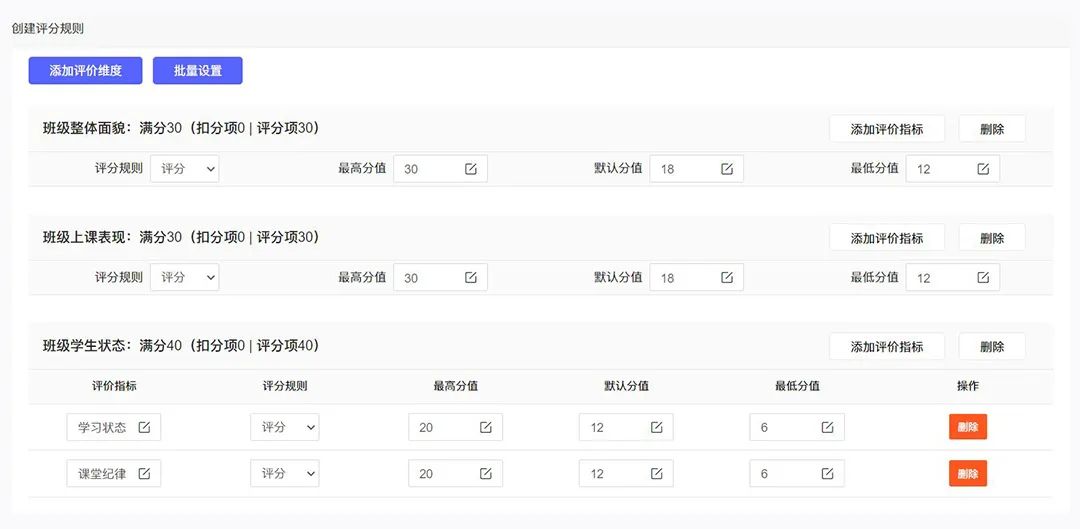
Task: Open 评分 dropdown in 课堂纪律 row
Action: point(284,474)
